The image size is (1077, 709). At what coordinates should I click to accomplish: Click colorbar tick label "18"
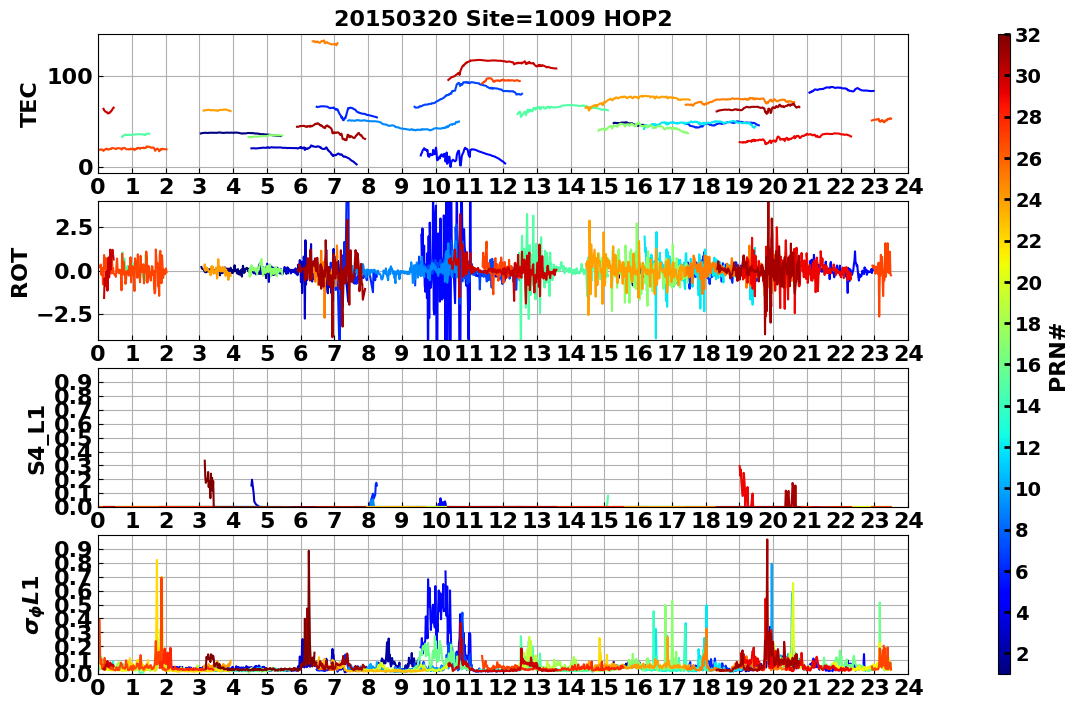coord(1028,324)
